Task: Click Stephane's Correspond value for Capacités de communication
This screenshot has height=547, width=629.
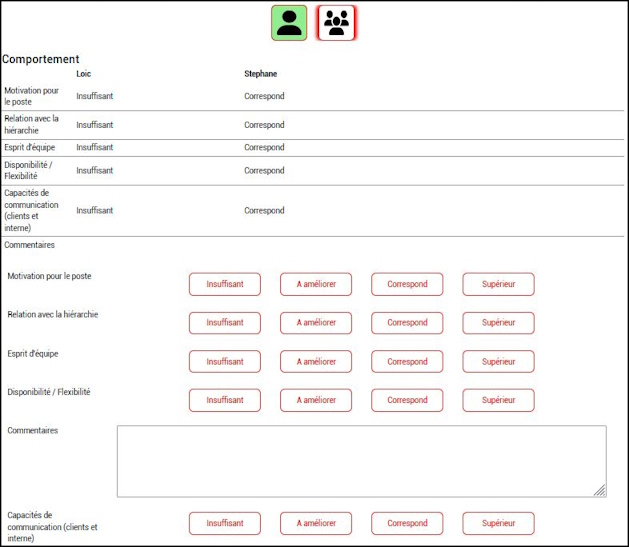Action: click(264, 211)
